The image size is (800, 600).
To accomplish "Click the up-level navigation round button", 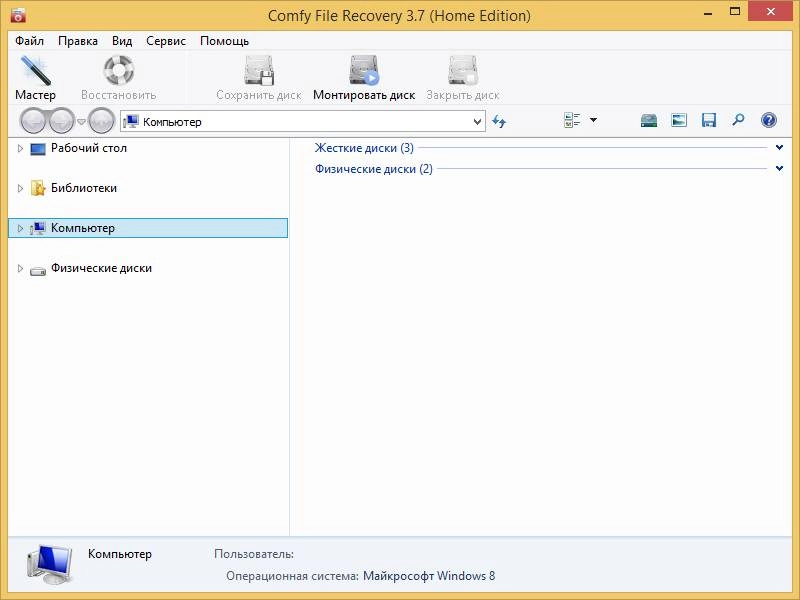I will 101,121.
